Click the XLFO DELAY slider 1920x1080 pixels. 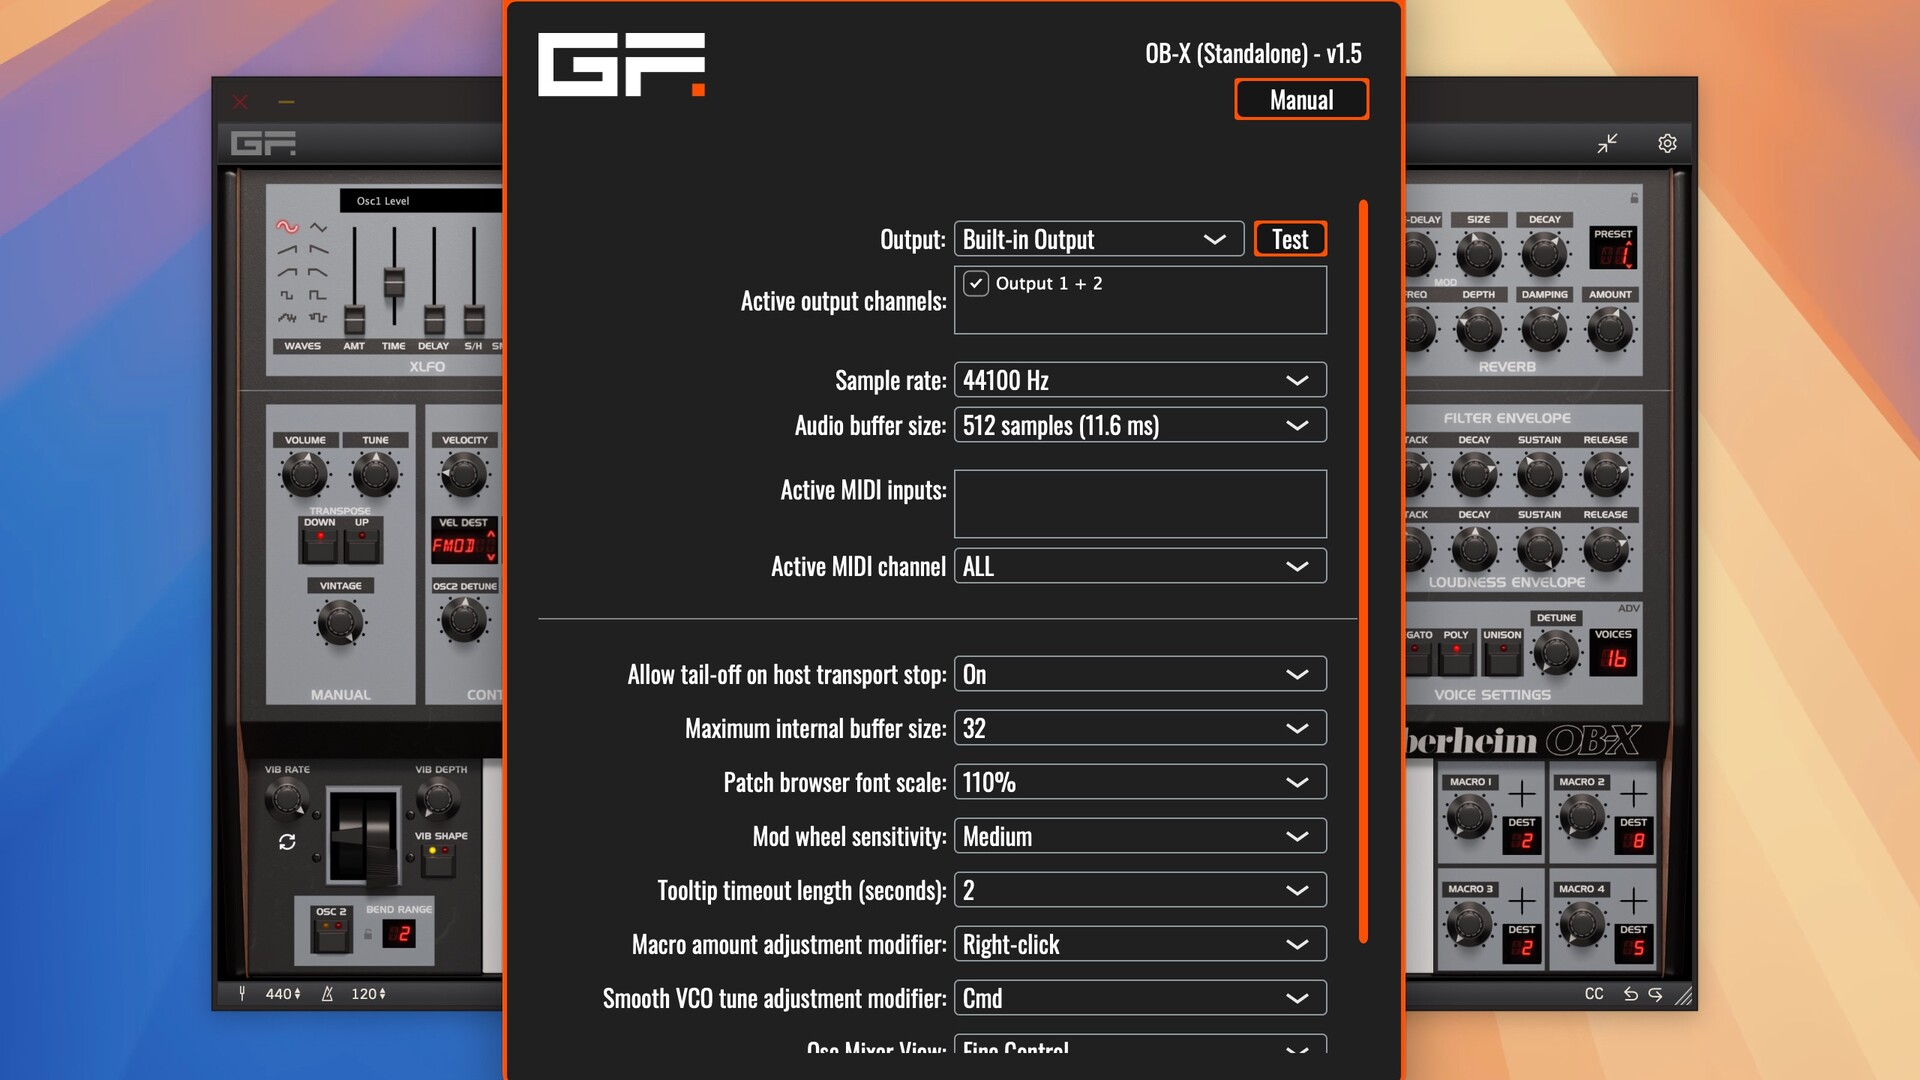pos(434,319)
